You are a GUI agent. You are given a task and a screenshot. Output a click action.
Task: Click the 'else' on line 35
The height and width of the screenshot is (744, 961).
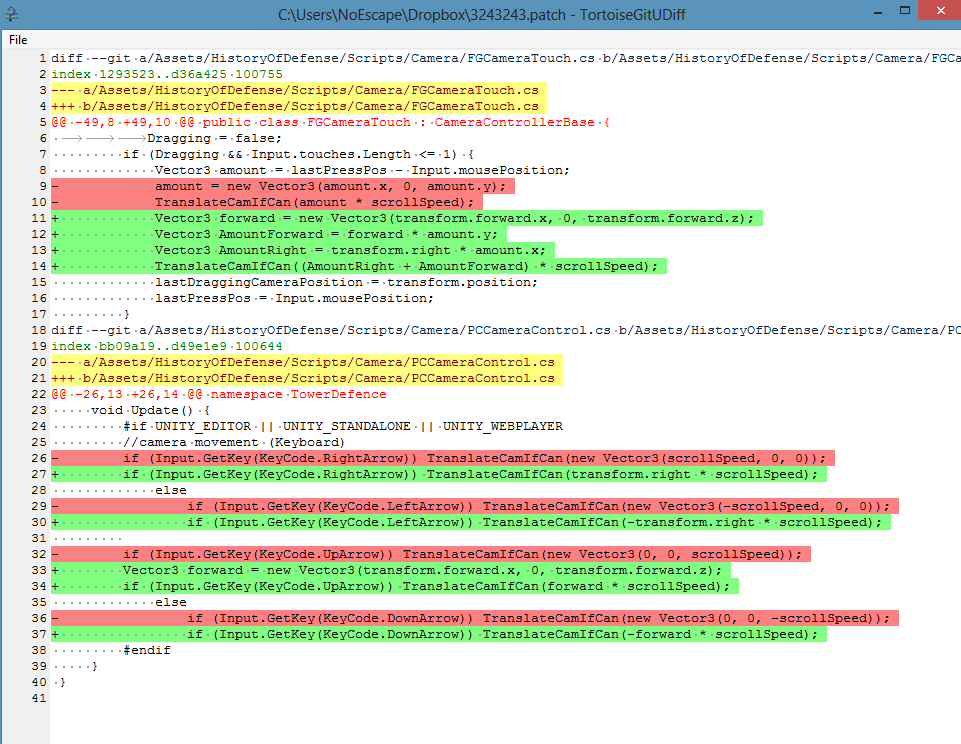click(170, 602)
